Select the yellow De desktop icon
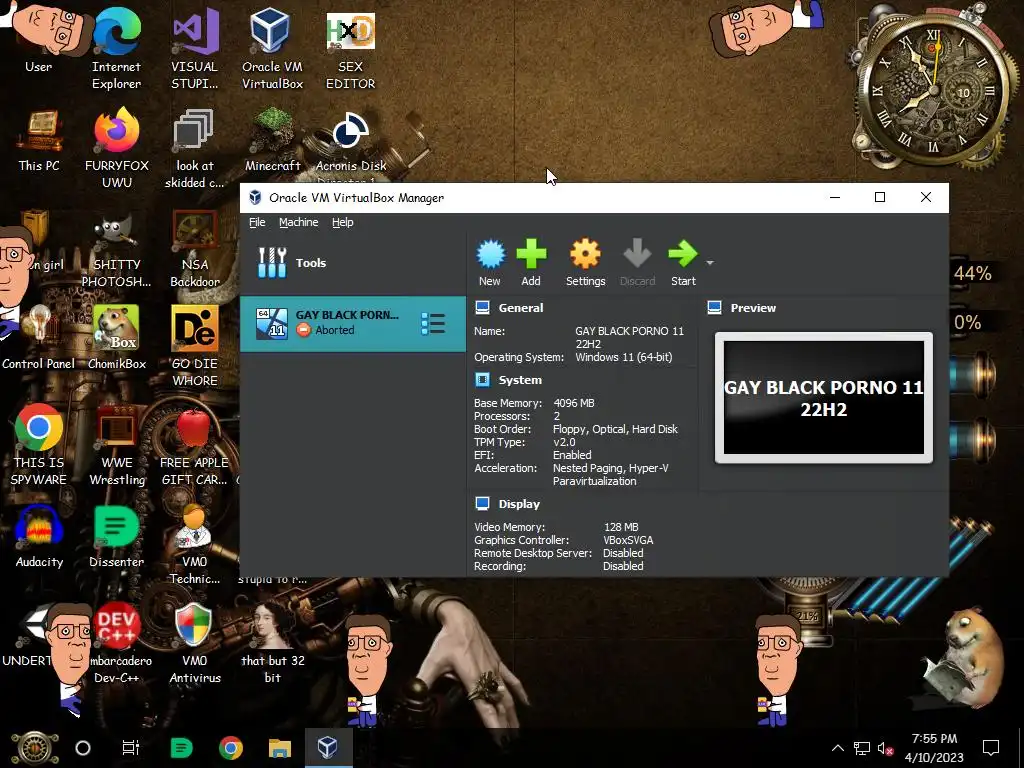The width and height of the screenshot is (1024, 768). (195, 345)
